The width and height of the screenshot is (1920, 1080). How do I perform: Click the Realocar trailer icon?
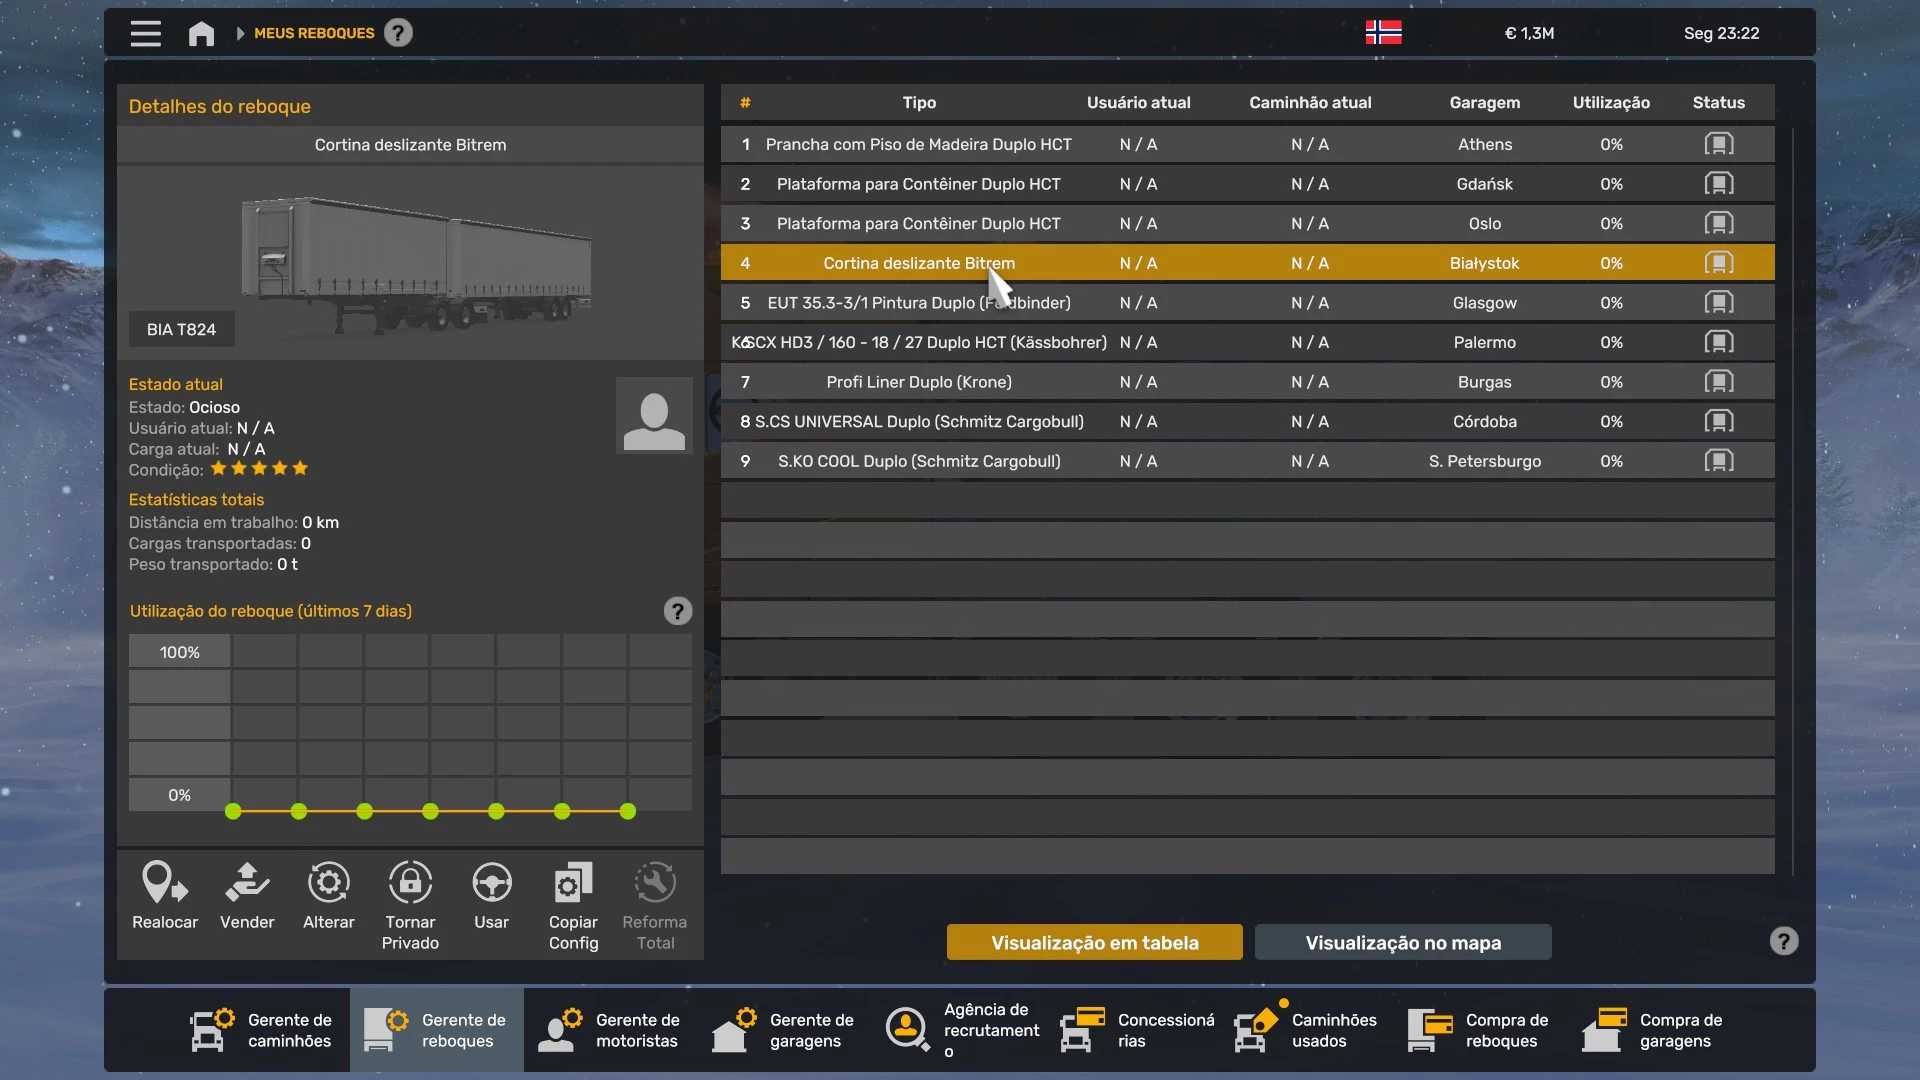coord(165,884)
